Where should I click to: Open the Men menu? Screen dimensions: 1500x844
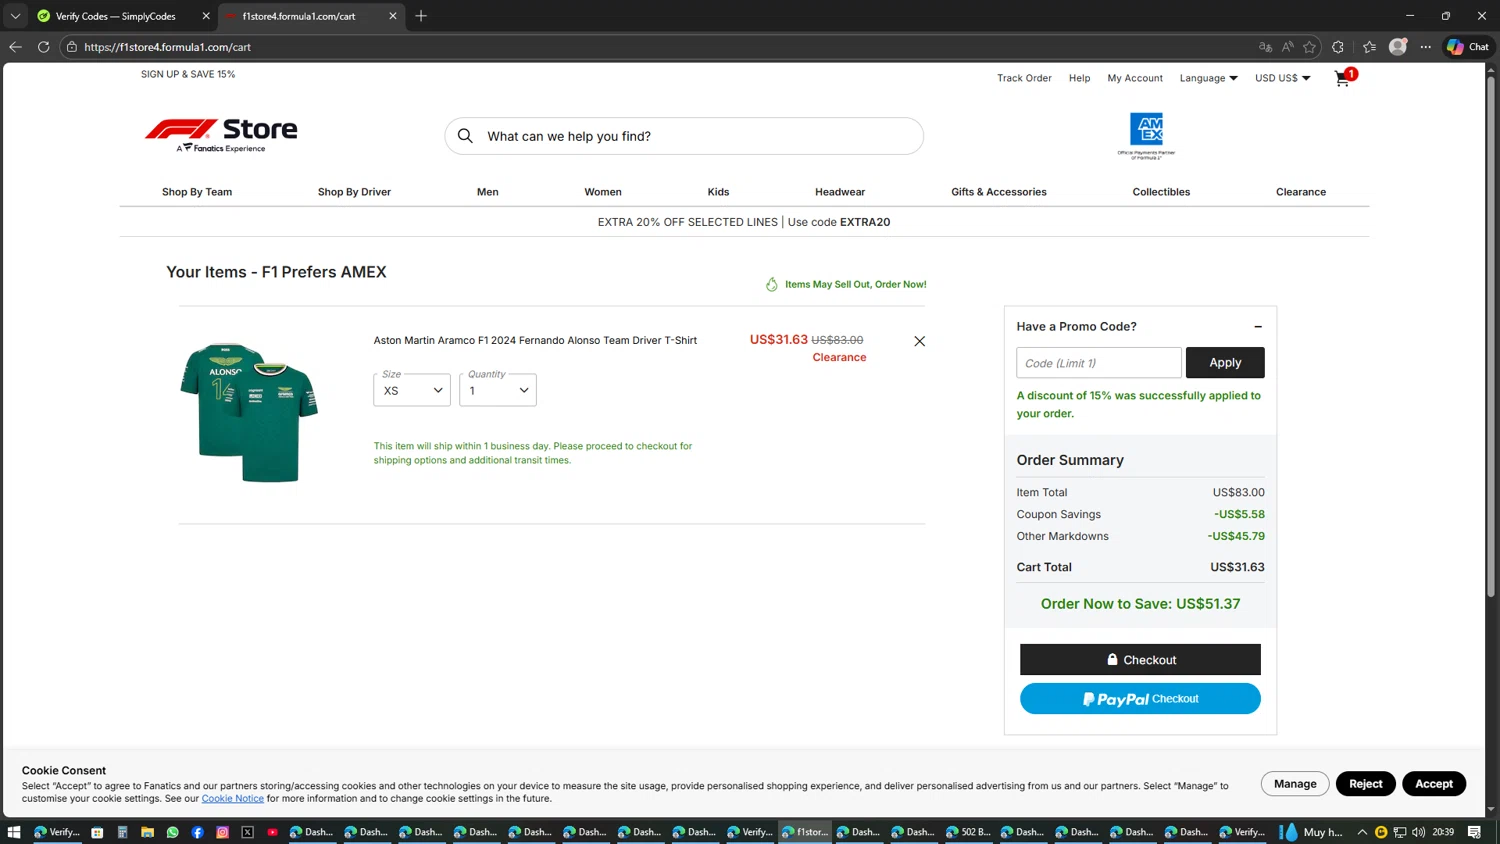click(x=488, y=192)
